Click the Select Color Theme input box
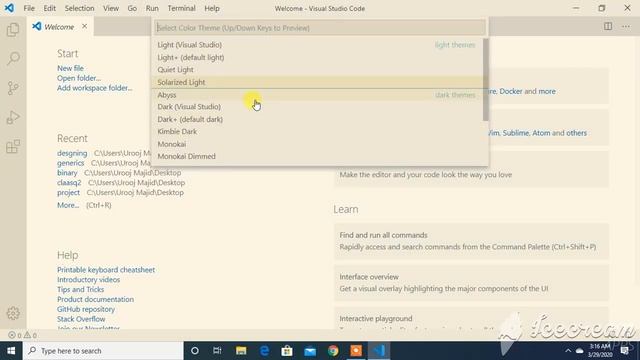This screenshot has width=640, height=360. tap(320, 28)
